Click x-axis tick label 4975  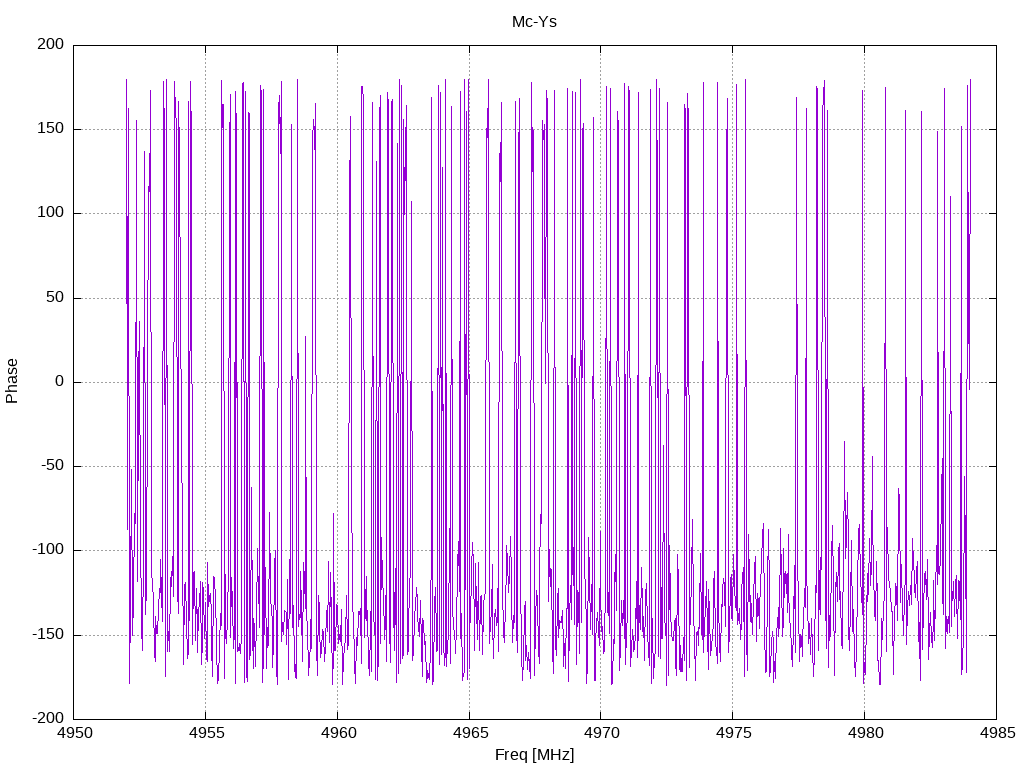click(733, 733)
